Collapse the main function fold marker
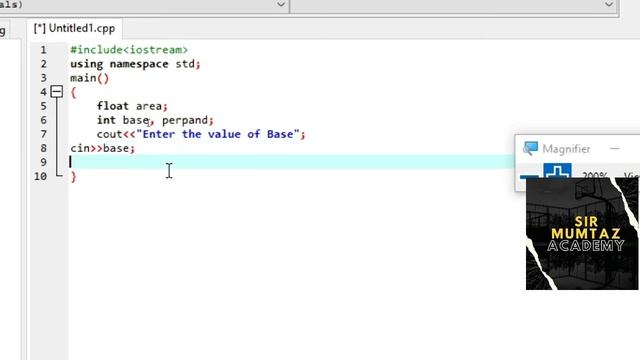The width and height of the screenshot is (640, 360). (57, 91)
